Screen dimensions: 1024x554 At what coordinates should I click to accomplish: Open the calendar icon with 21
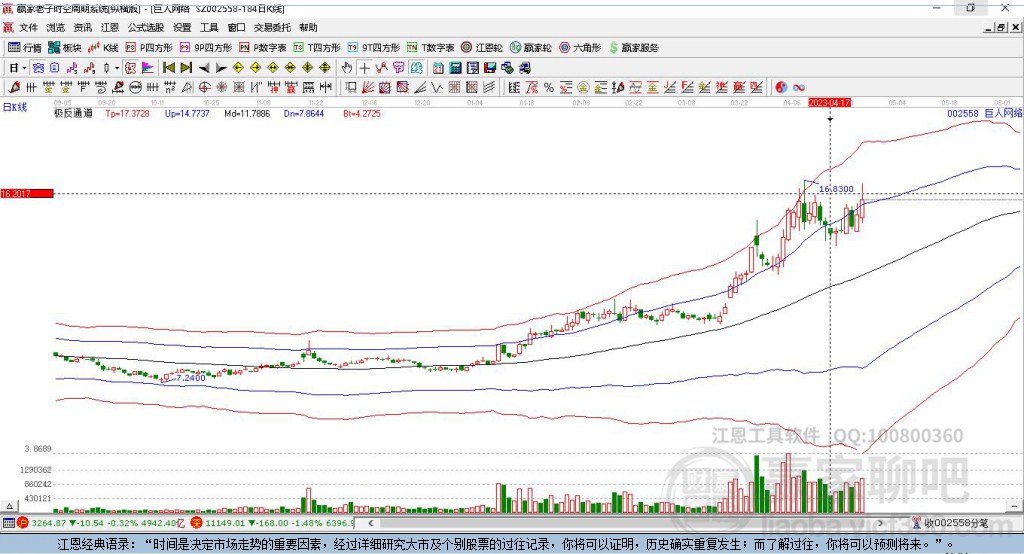click(438, 68)
